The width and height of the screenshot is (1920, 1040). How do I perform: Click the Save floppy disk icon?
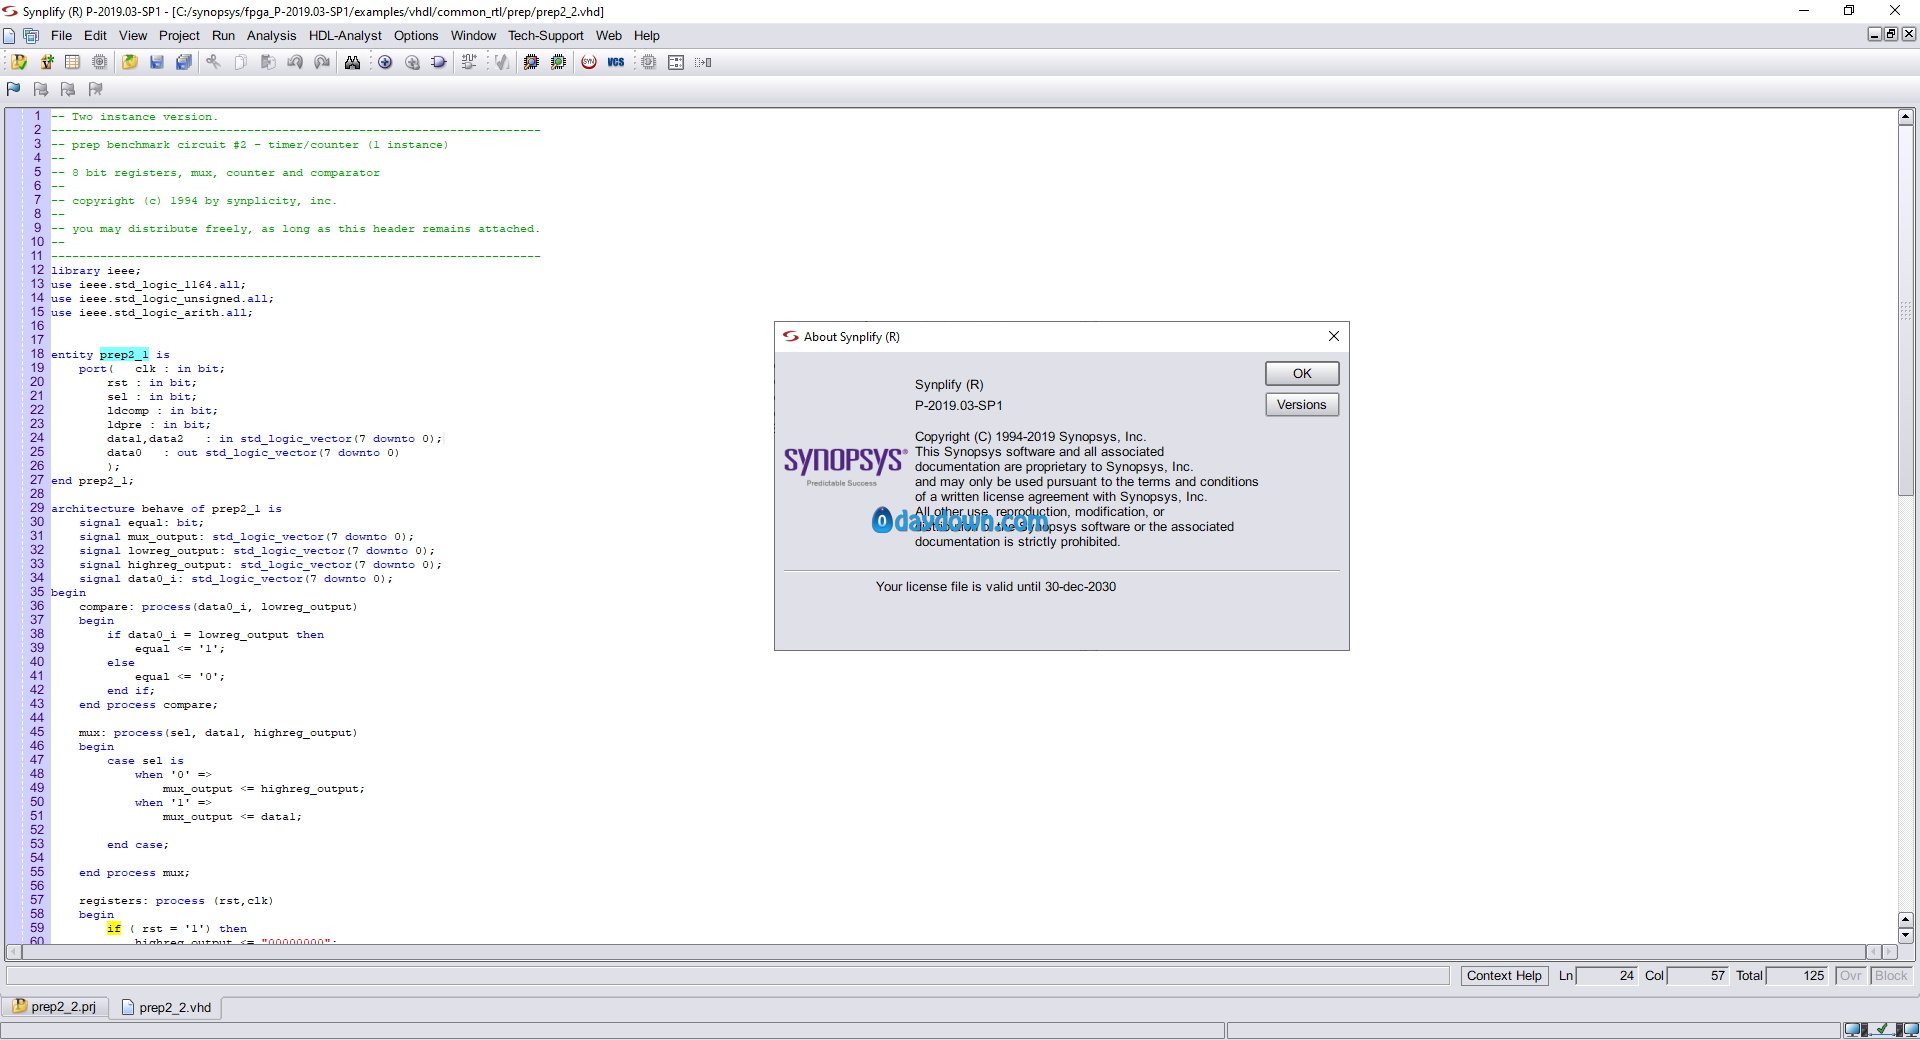click(156, 62)
